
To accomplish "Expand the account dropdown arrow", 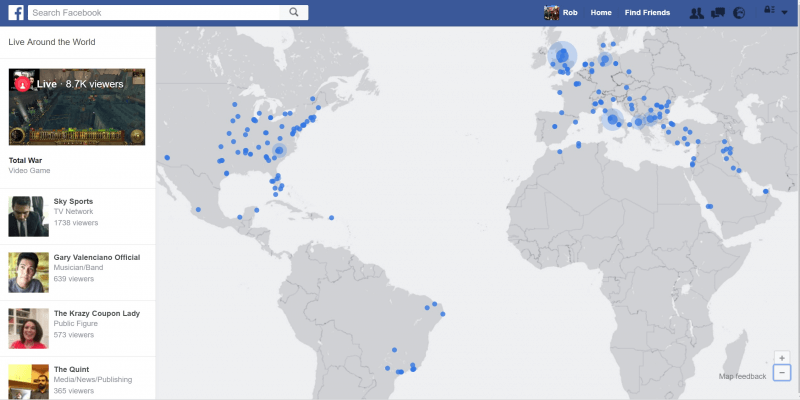I will pos(785,13).
